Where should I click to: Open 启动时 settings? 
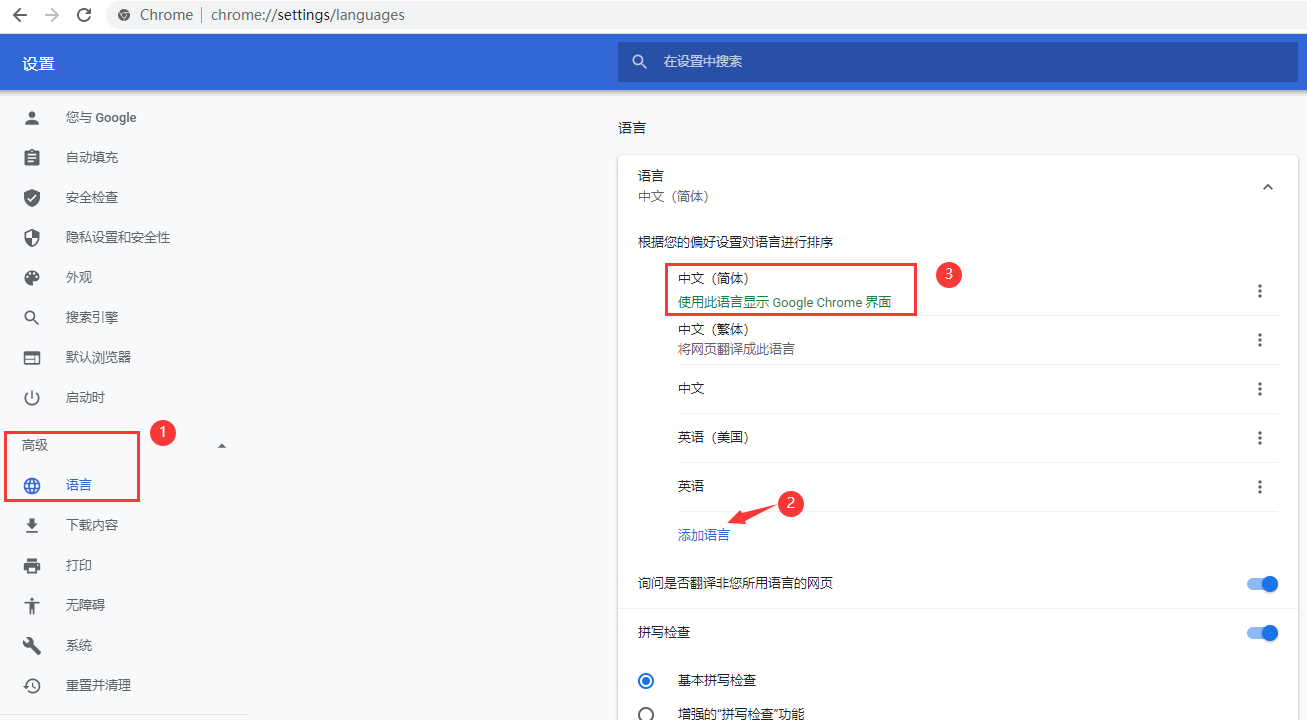click(85, 398)
